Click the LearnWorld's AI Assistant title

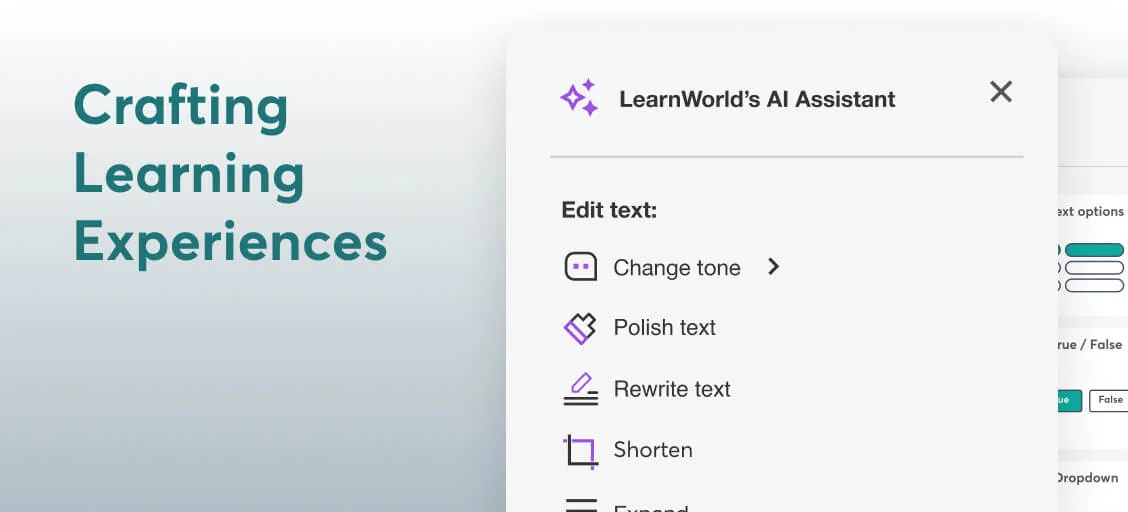[x=757, y=99]
